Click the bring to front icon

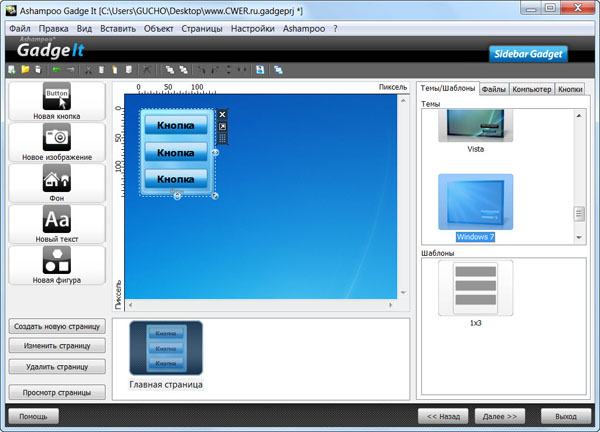click(x=170, y=70)
